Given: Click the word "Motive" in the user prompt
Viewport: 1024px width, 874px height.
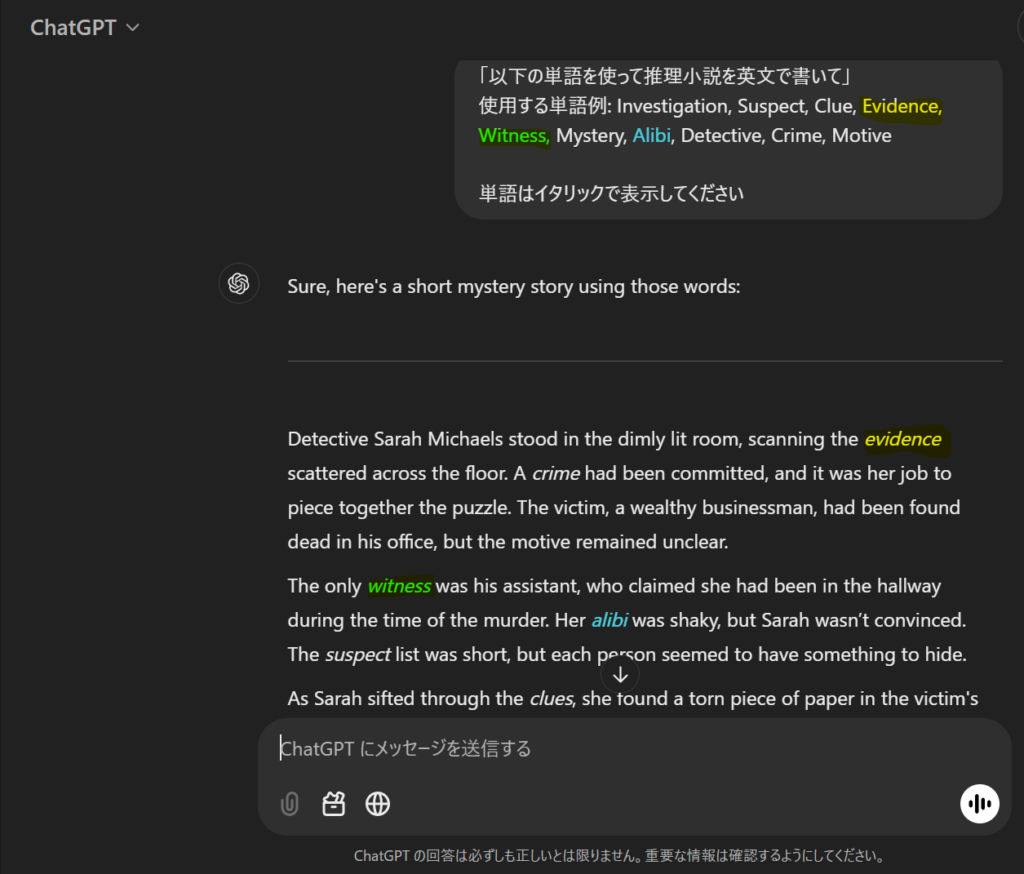Looking at the screenshot, I should click(861, 135).
